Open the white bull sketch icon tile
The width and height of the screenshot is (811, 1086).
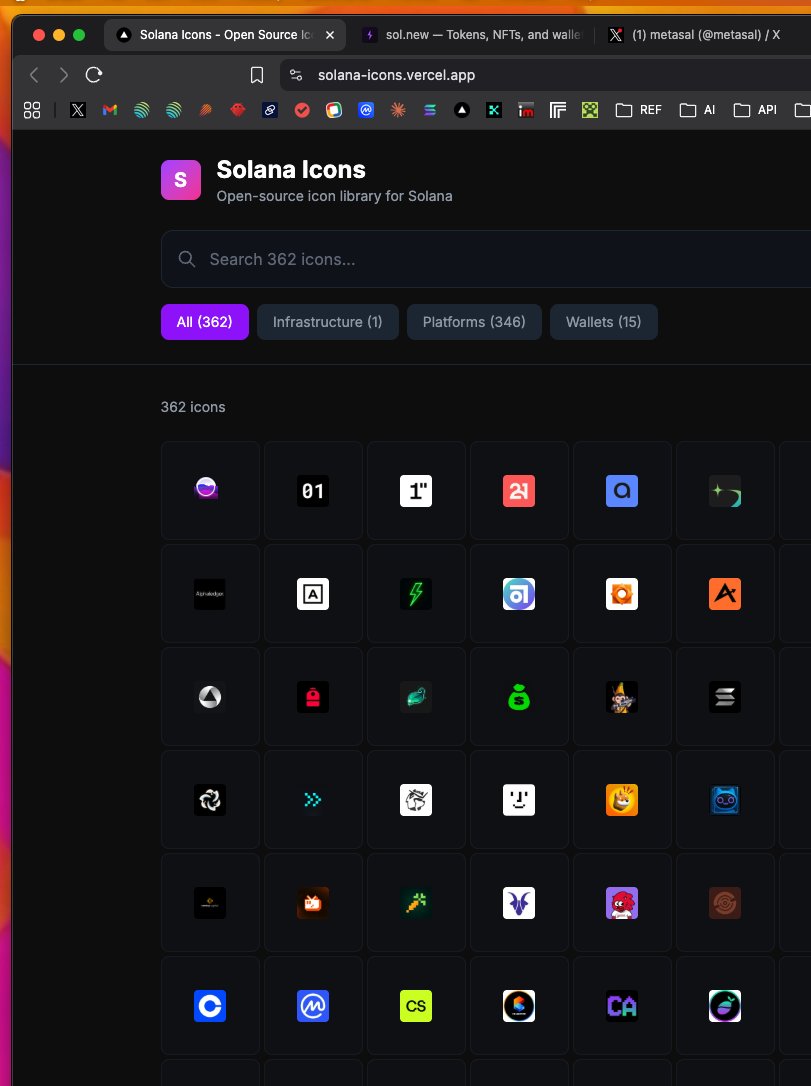point(416,799)
